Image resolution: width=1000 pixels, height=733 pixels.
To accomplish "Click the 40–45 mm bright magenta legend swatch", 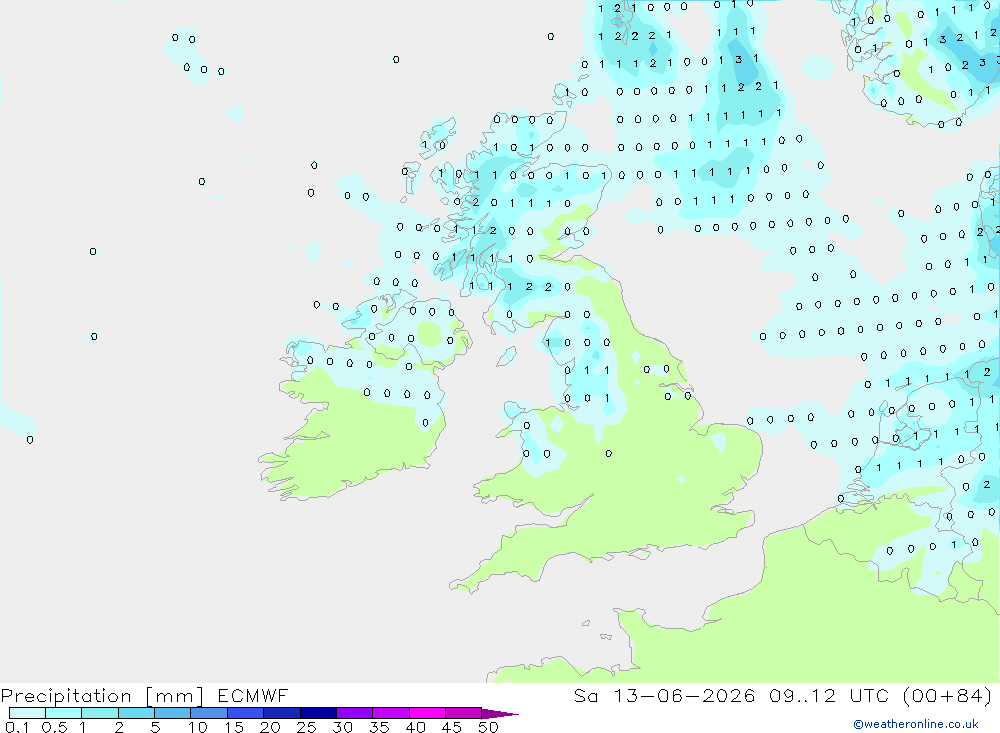I will (x=427, y=713).
